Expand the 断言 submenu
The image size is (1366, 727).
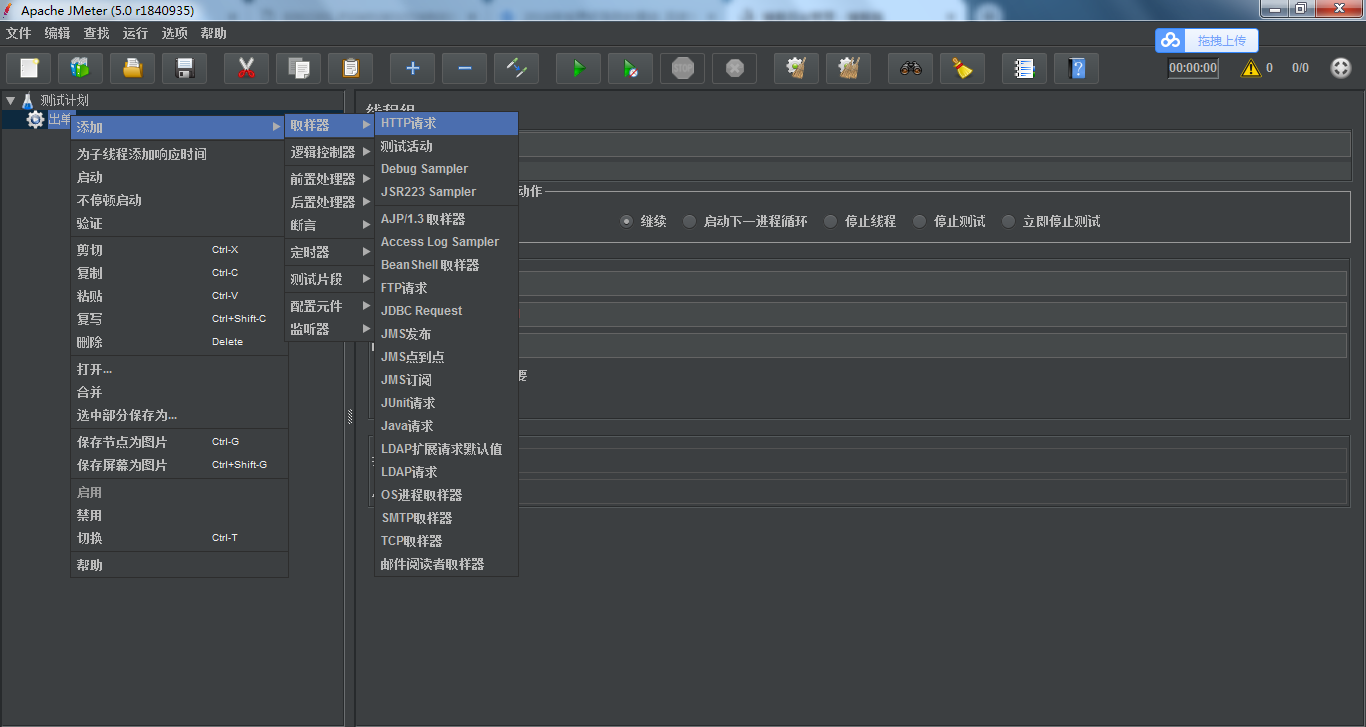331,225
